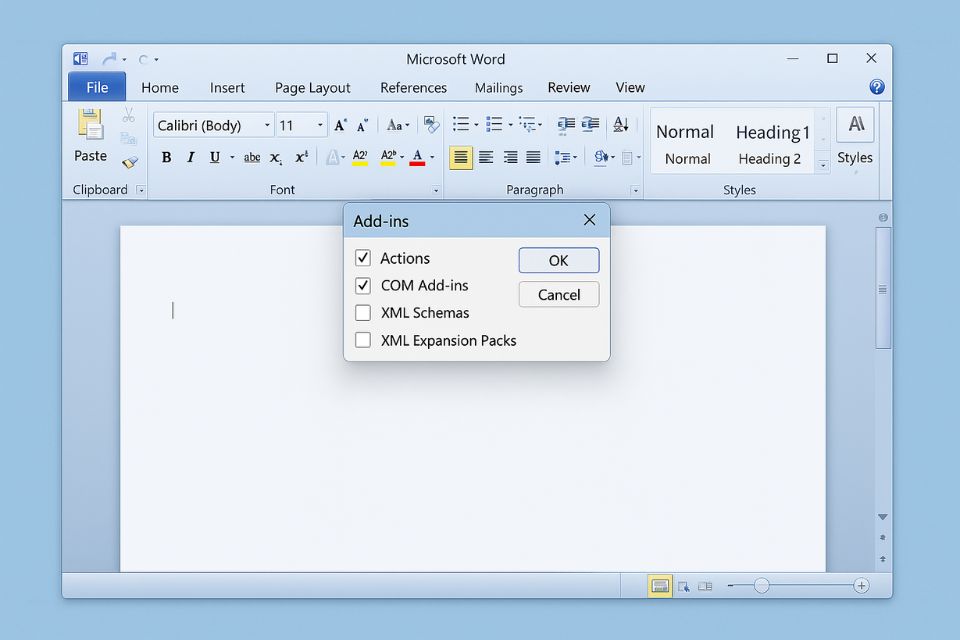Switch to the Mailings ribbon tab

tap(499, 88)
